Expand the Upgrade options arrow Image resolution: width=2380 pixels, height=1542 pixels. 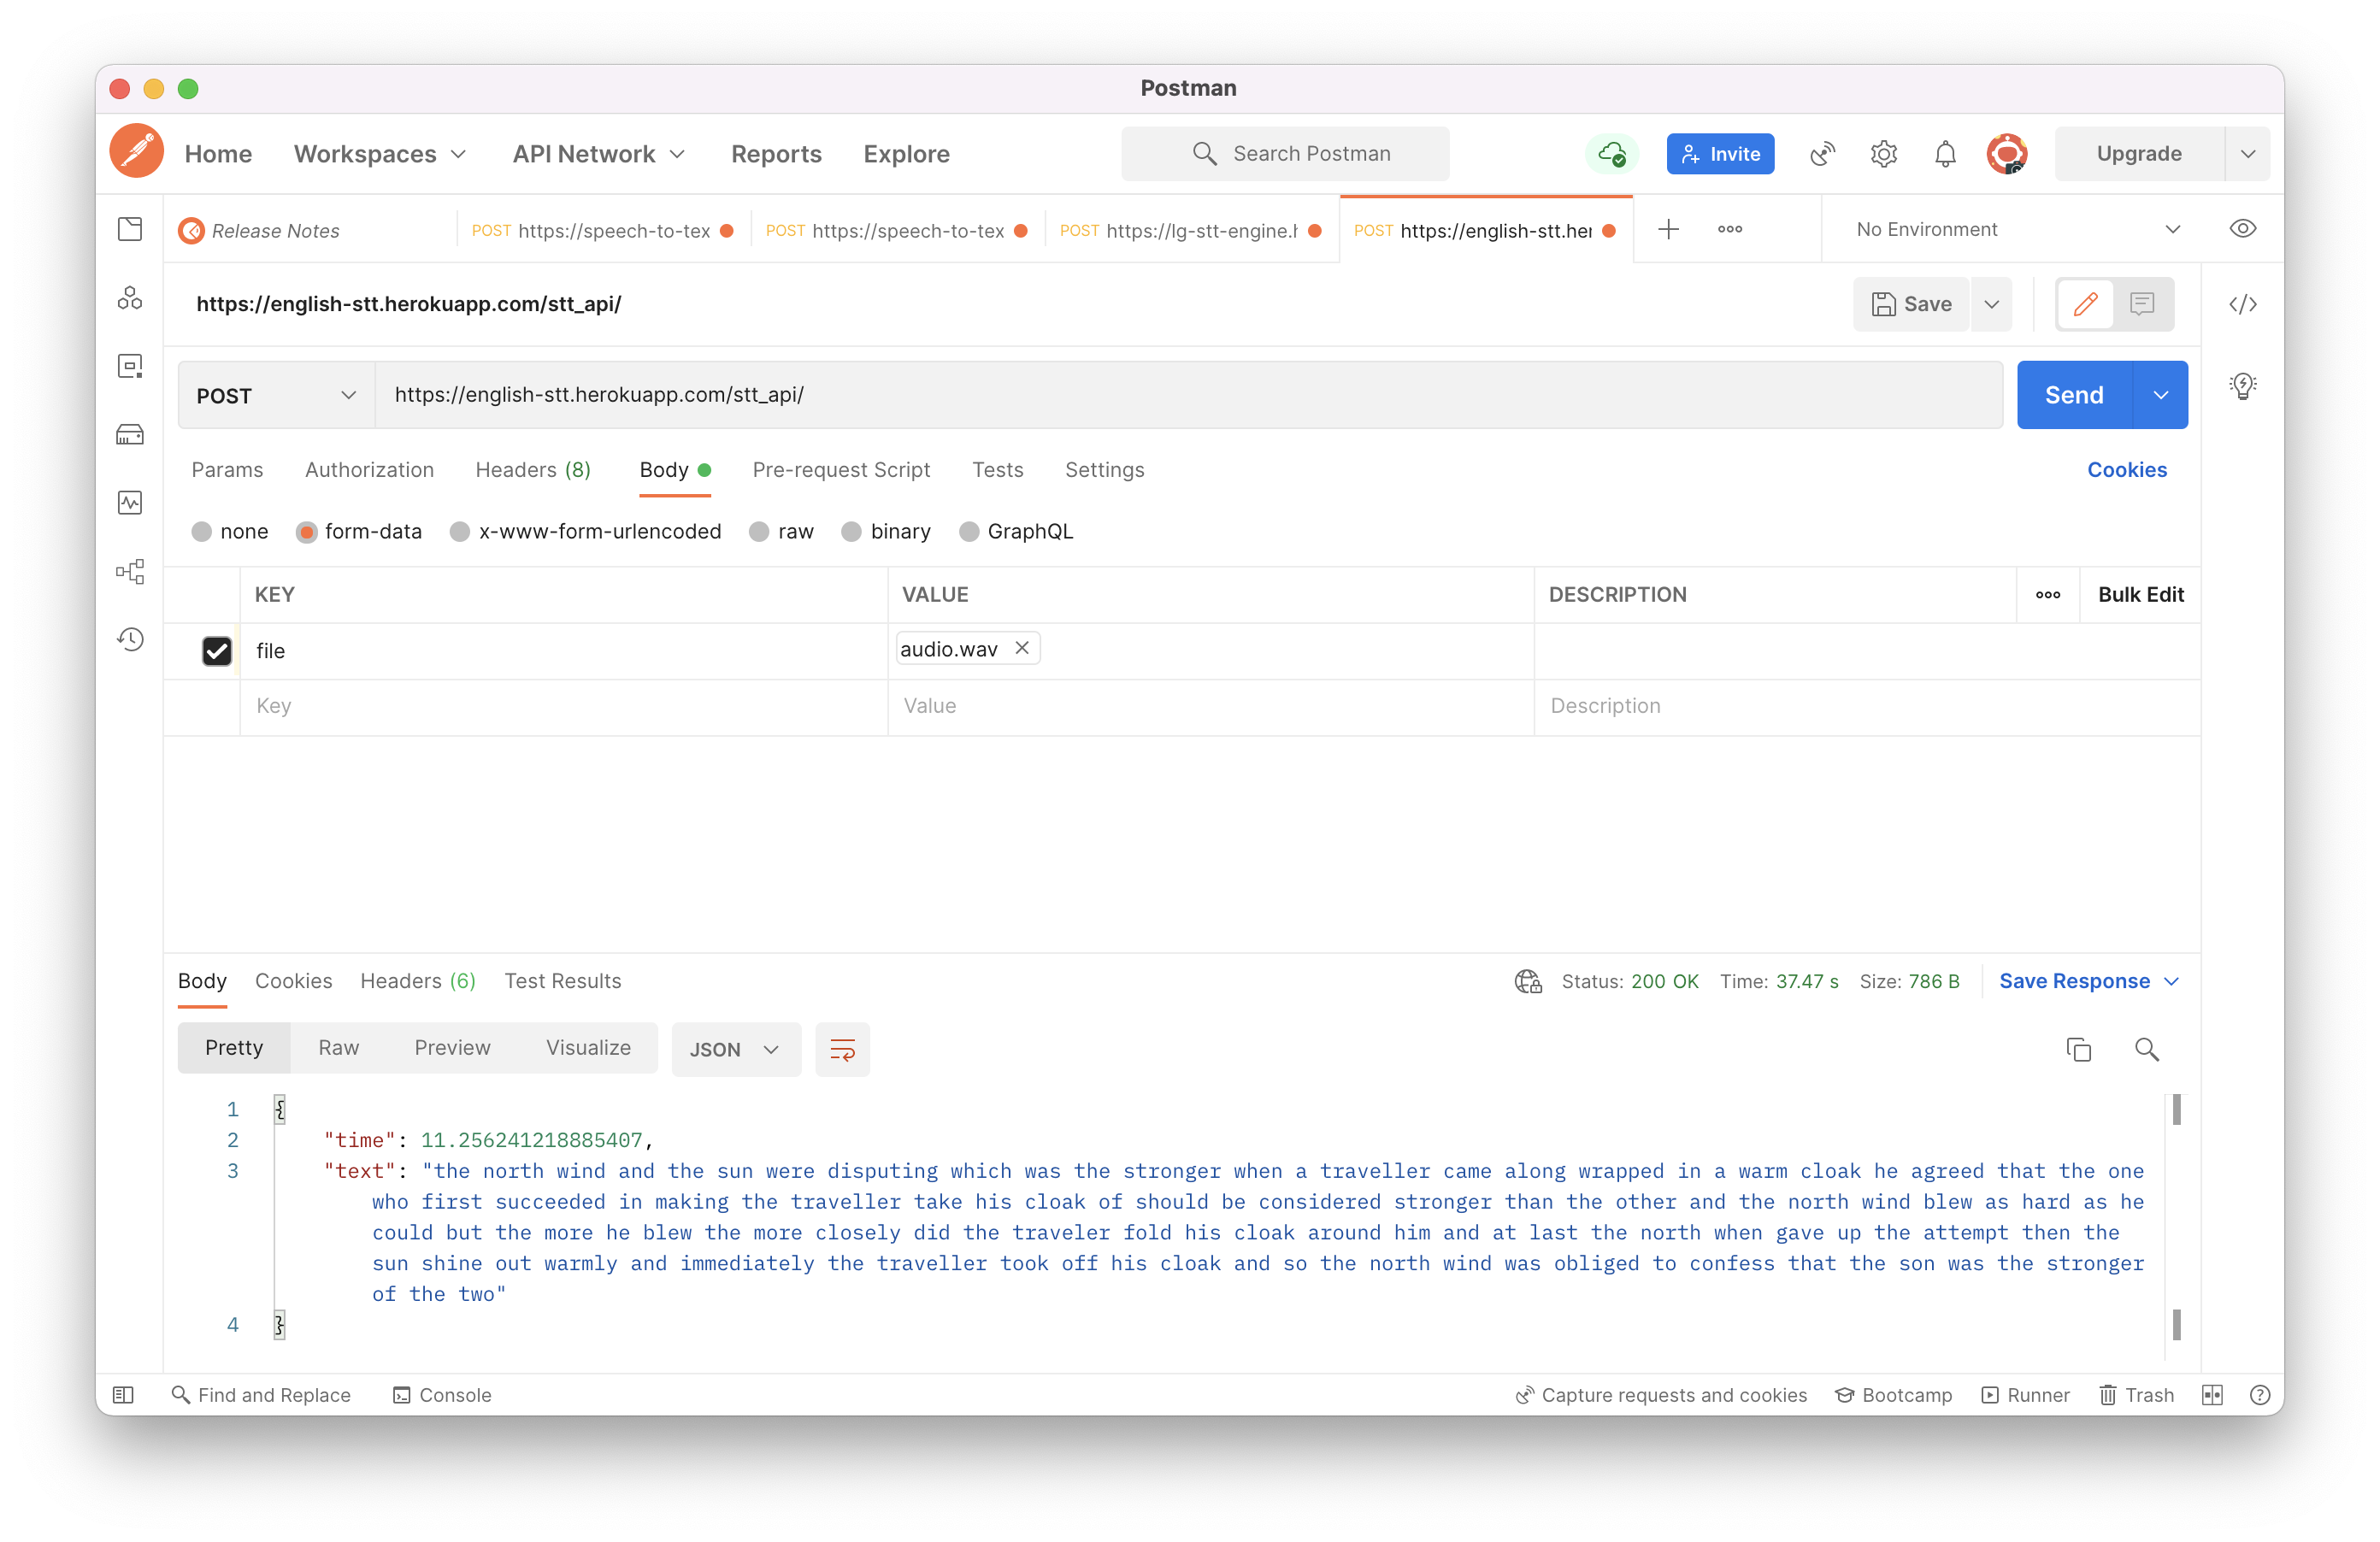click(2248, 153)
